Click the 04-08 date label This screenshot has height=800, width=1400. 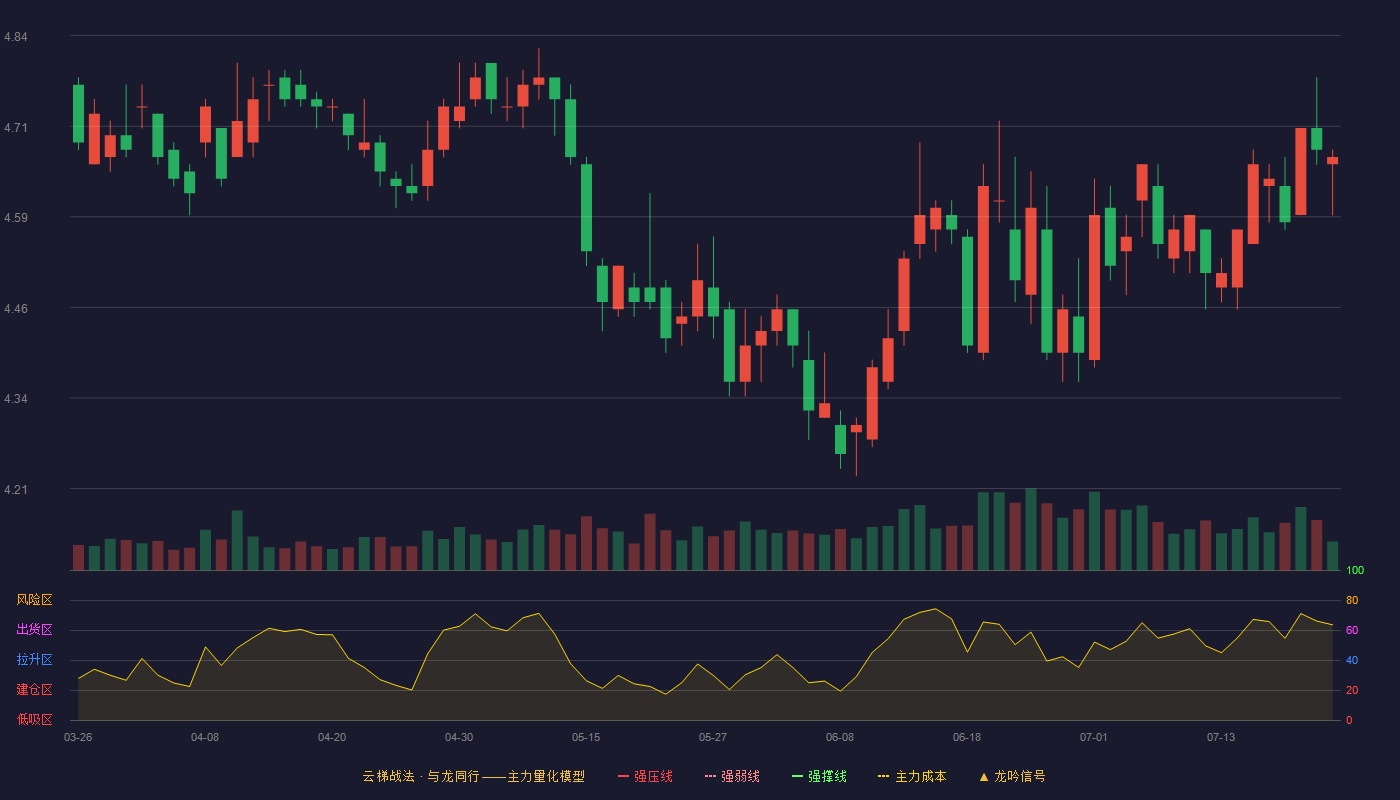205,737
